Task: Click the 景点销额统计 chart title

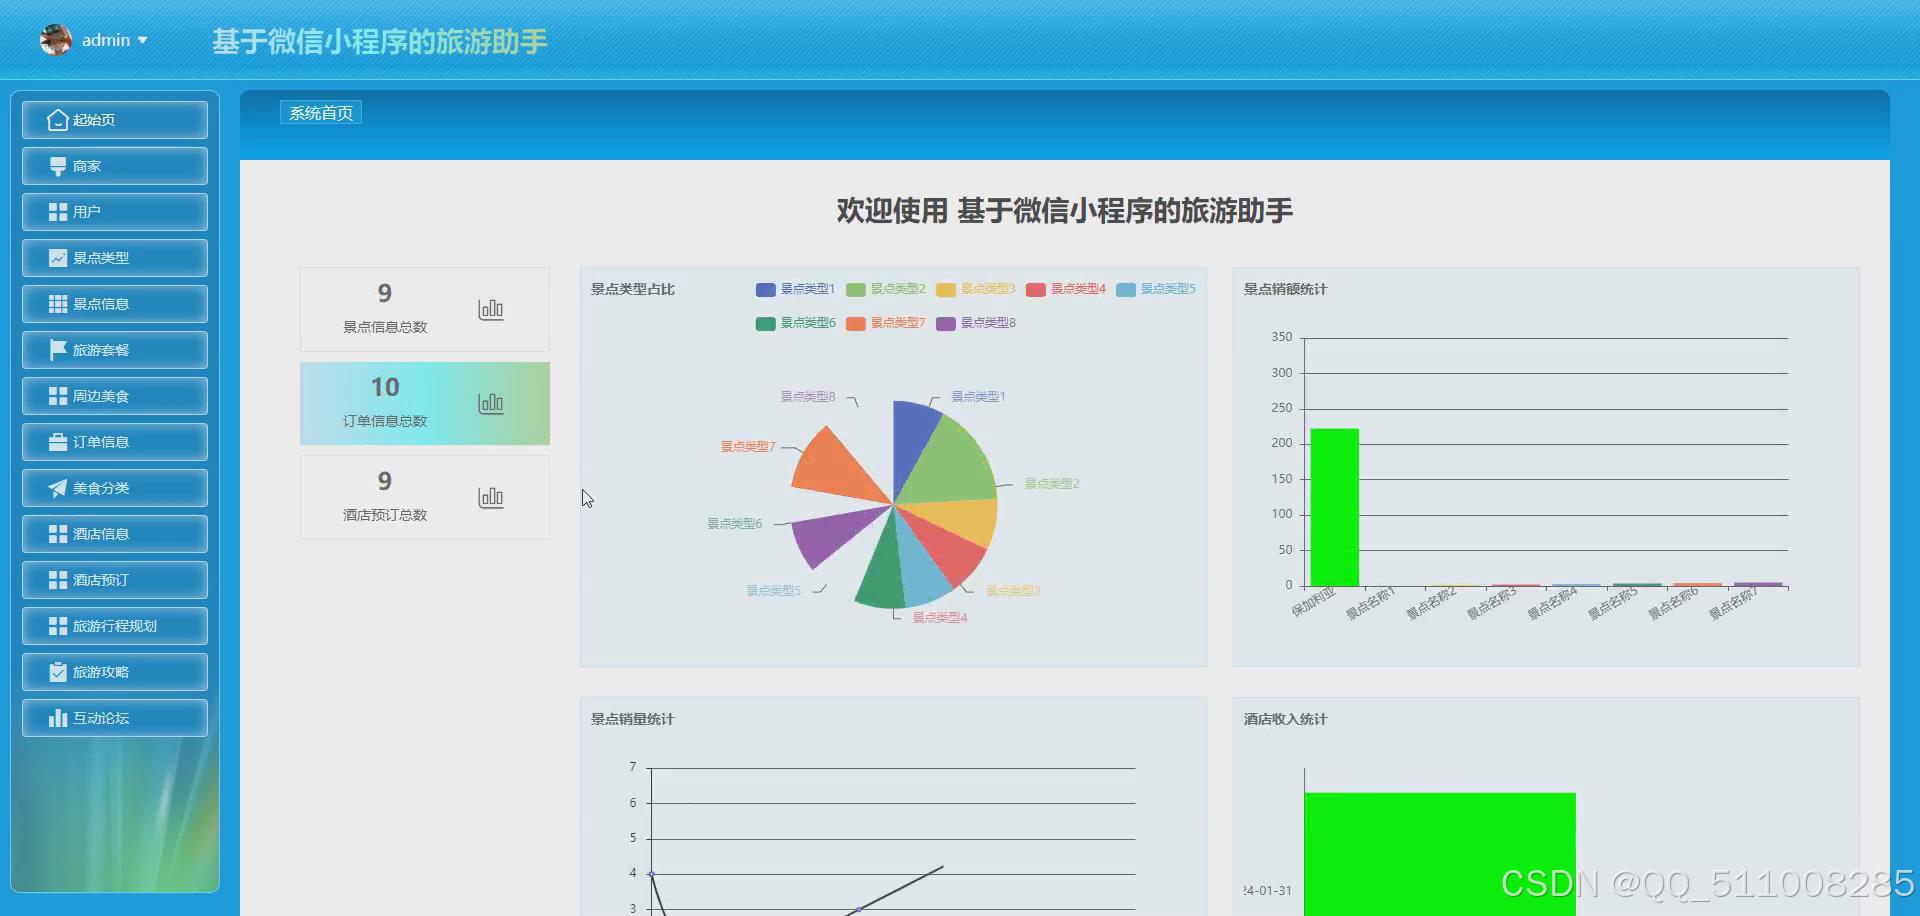Action: (x=1286, y=289)
